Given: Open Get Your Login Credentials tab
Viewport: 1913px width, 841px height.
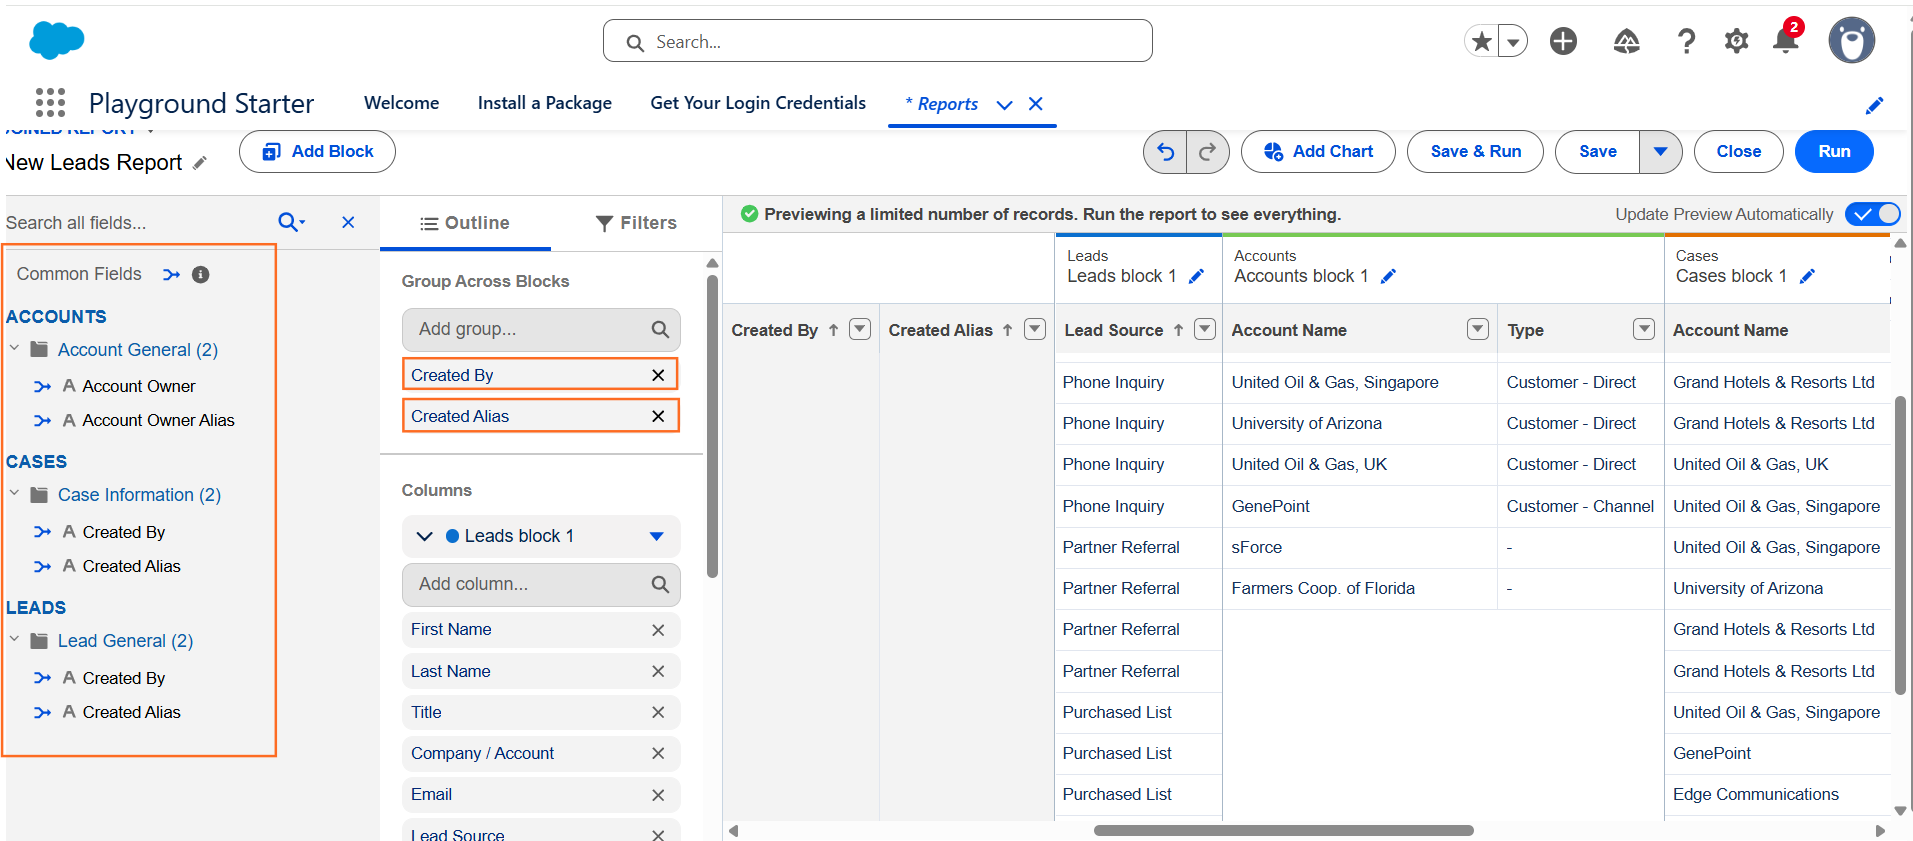Looking at the screenshot, I should (758, 103).
